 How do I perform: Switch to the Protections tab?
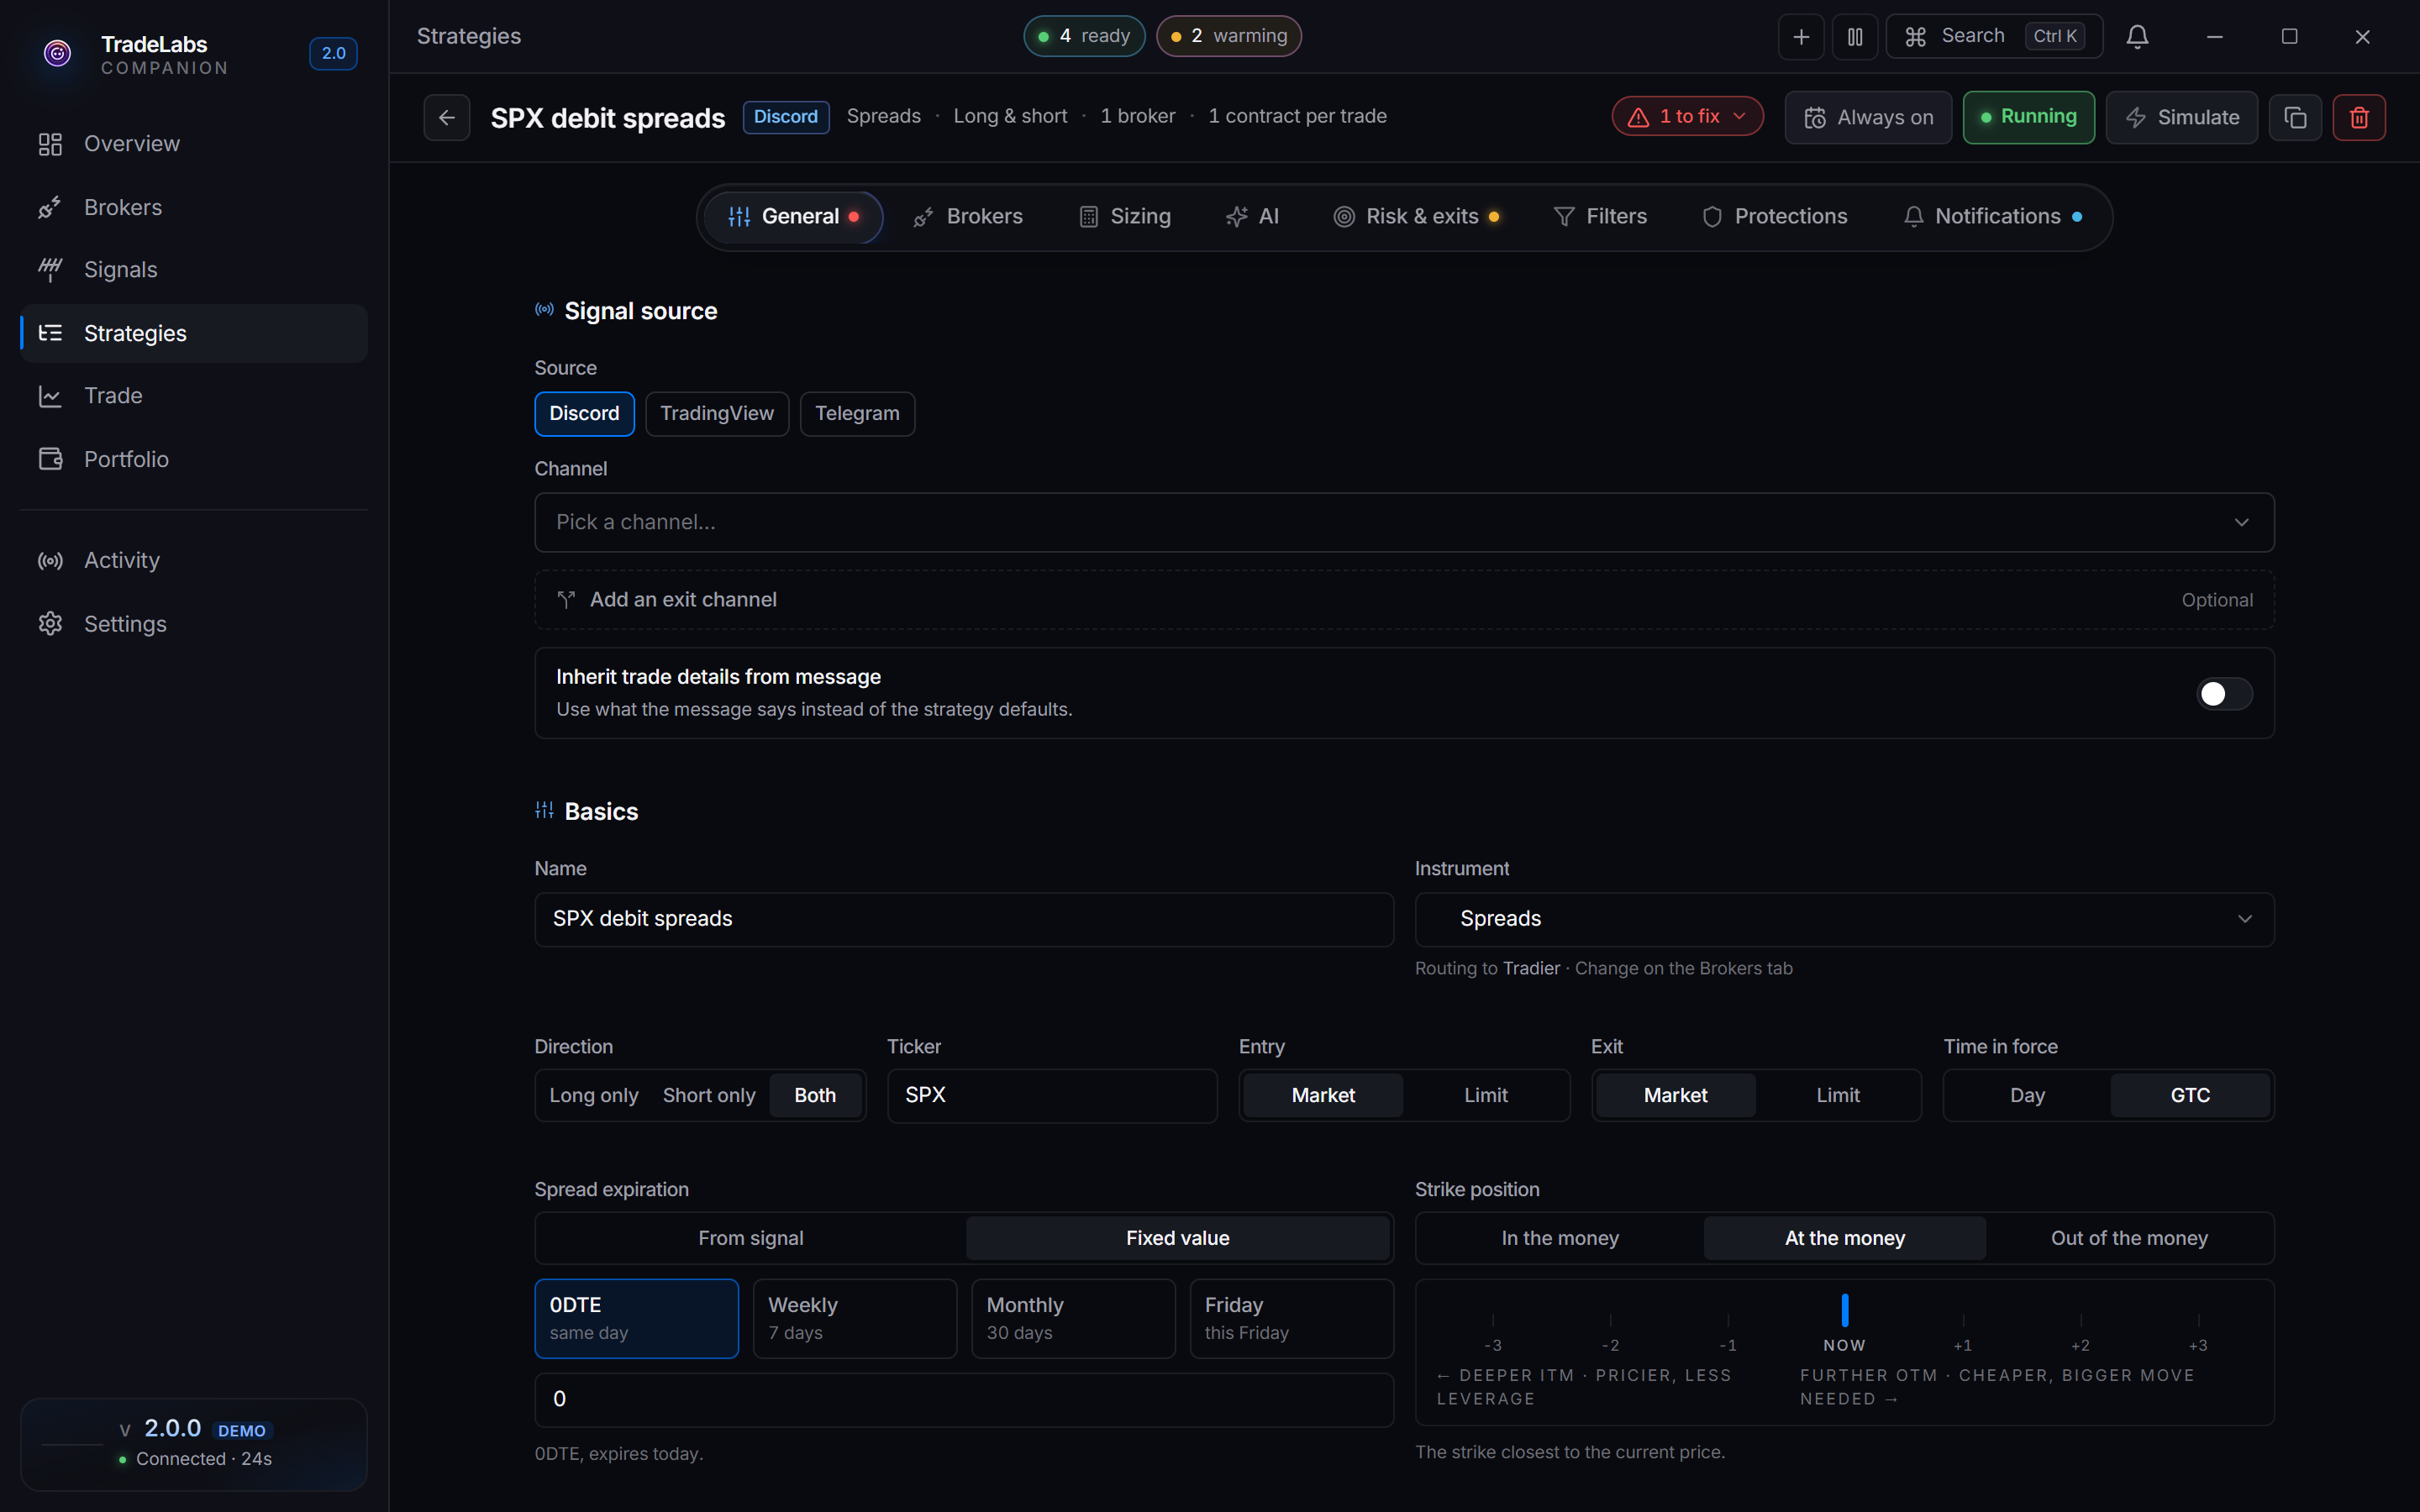(1775, 217)
